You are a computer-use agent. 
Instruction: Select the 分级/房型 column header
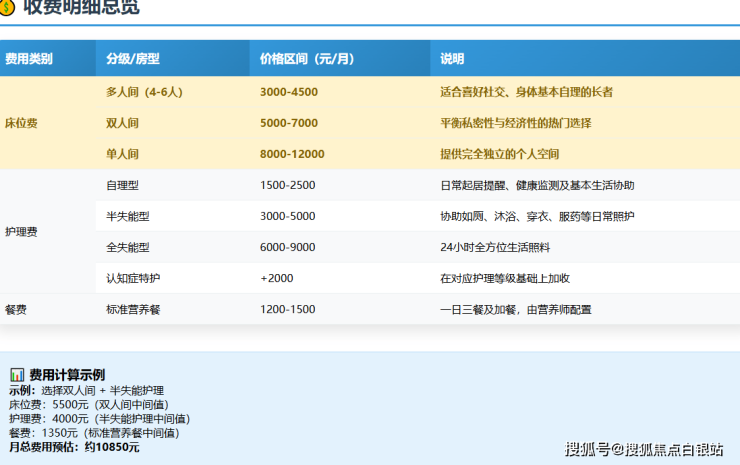click(x=133, y=59)
